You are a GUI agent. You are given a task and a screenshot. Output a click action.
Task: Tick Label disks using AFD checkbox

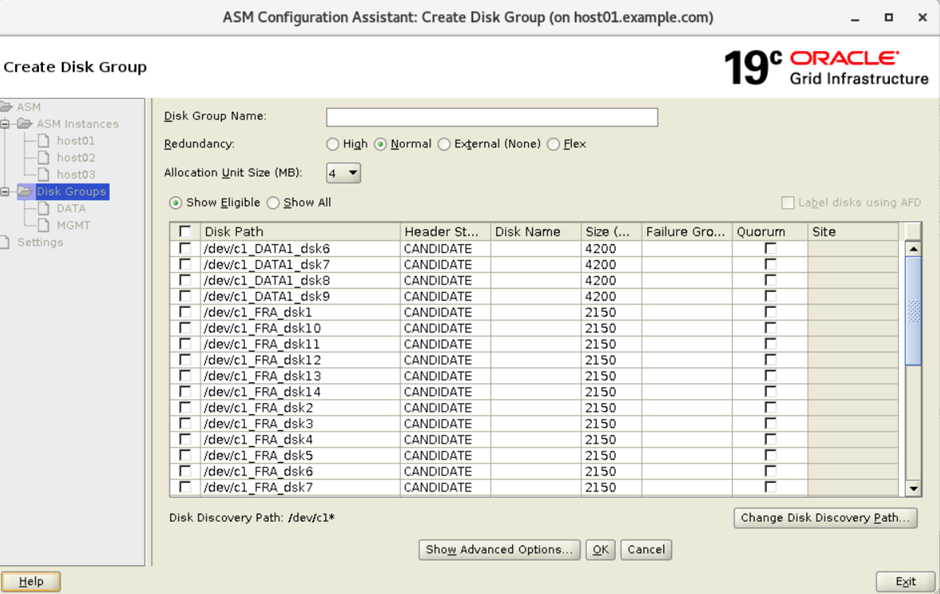(788, 203)
